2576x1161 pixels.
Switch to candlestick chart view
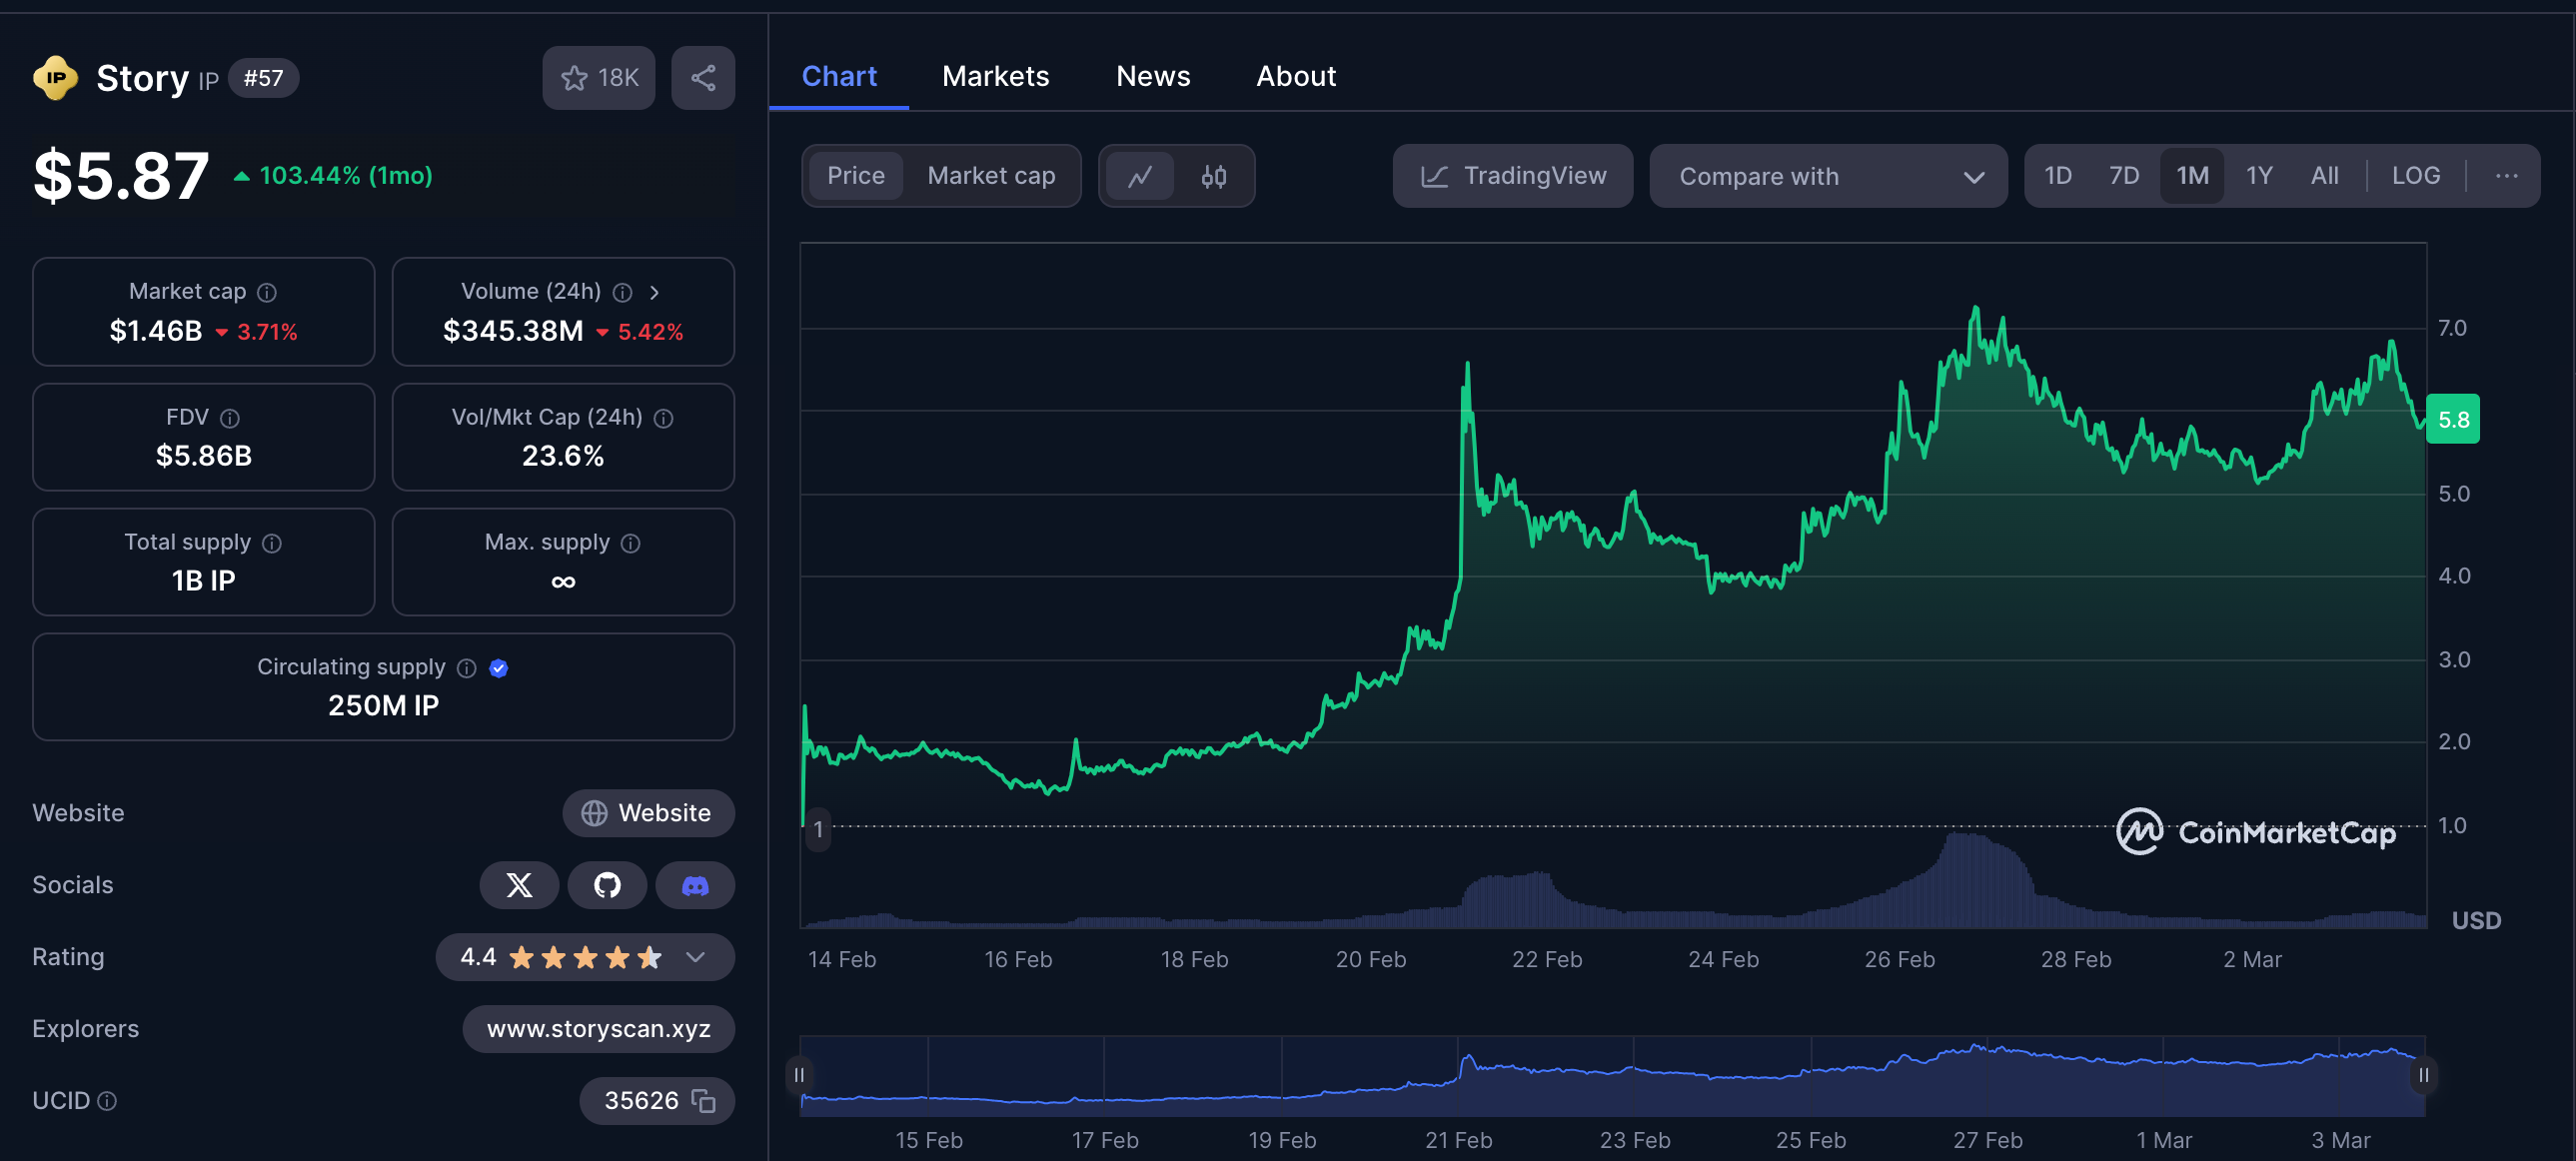coord(1213,176)
